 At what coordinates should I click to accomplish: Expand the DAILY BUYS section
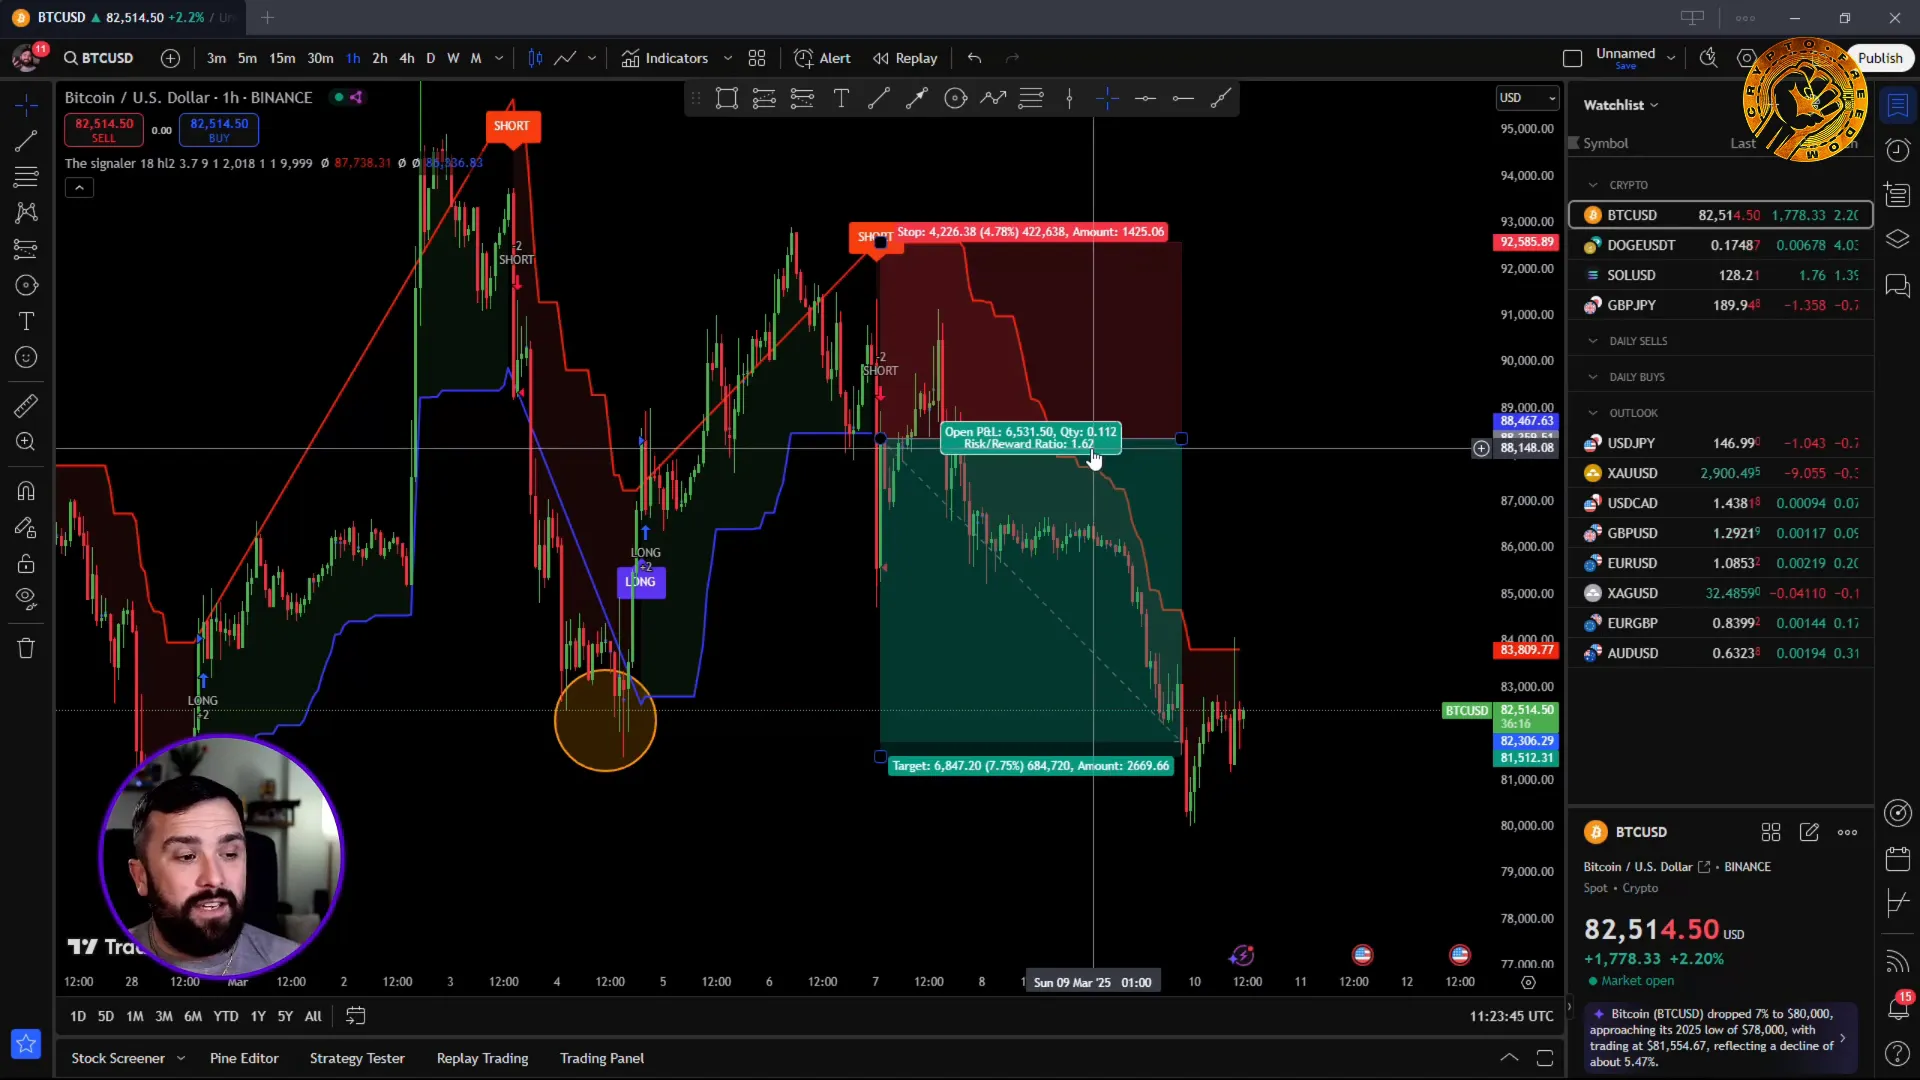1593,377
